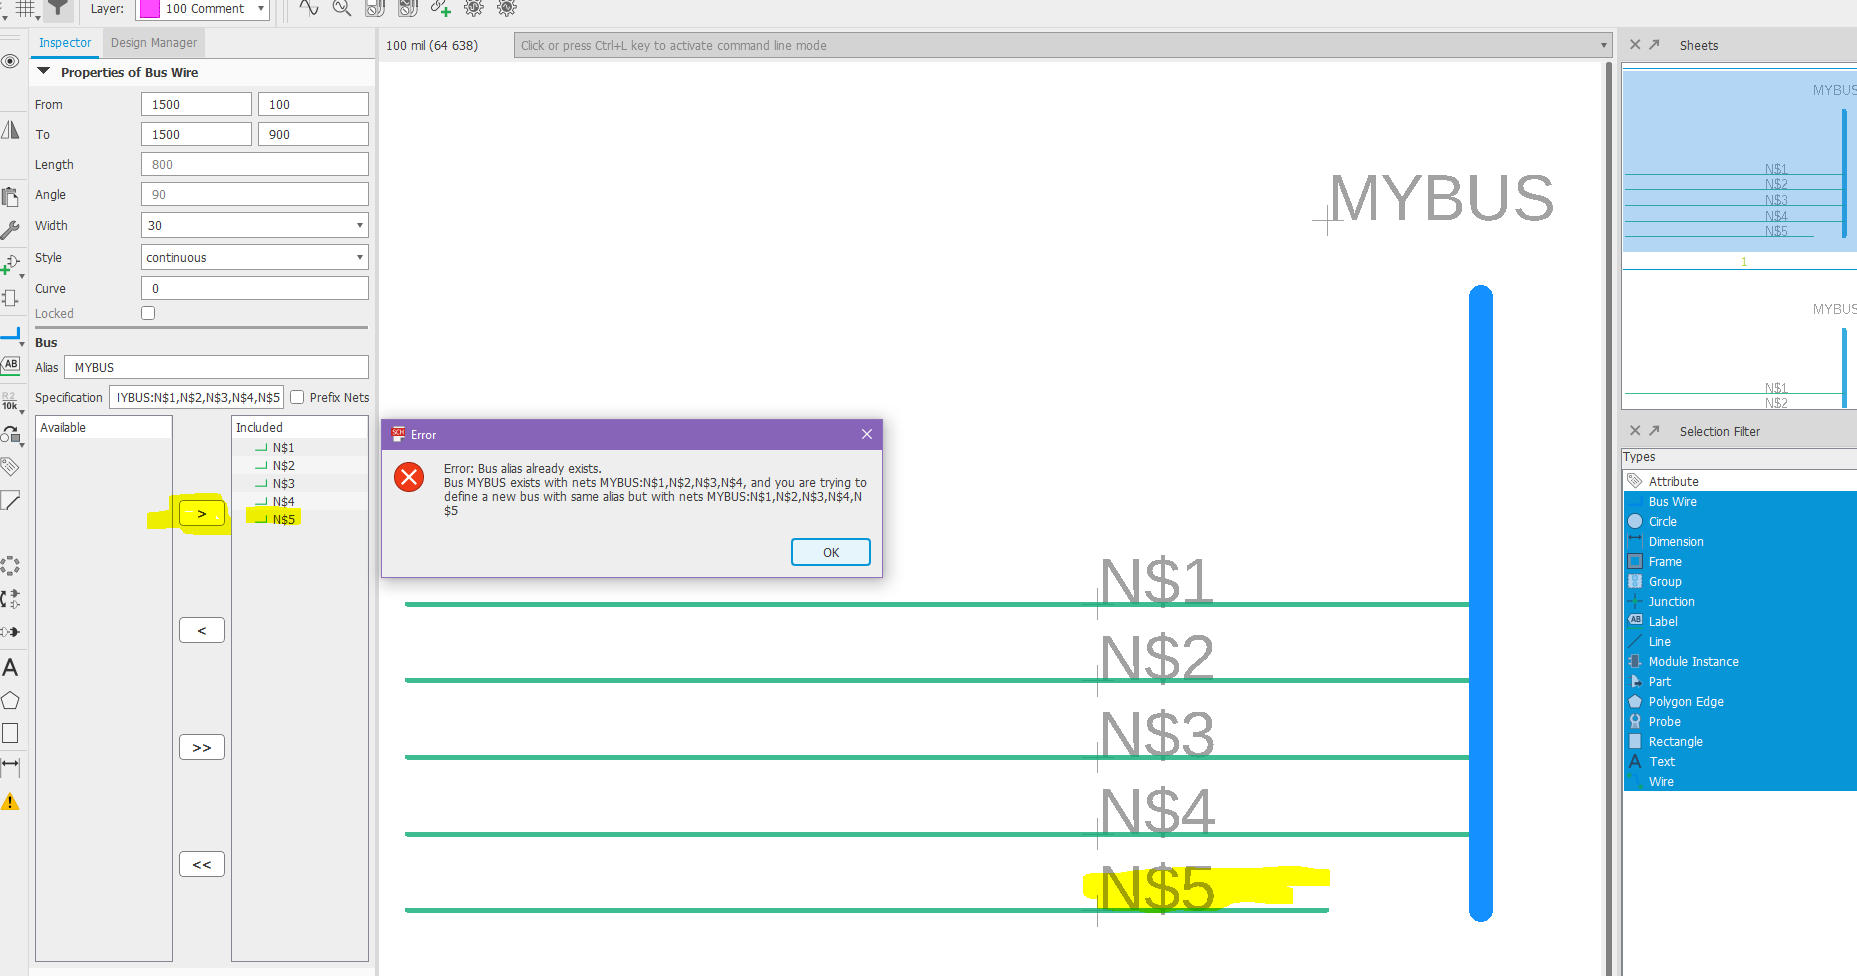Click the magenta layer color swatch

149,9
